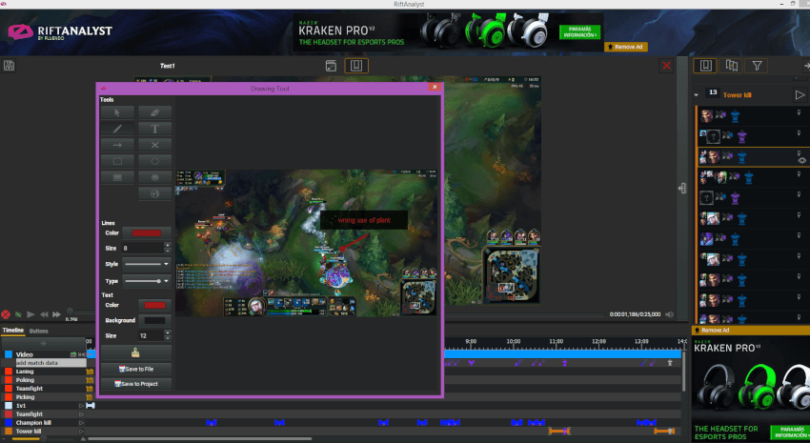The image size is (810, 443).
Task: Click the play button in player controls
Action: pos(30,314)
